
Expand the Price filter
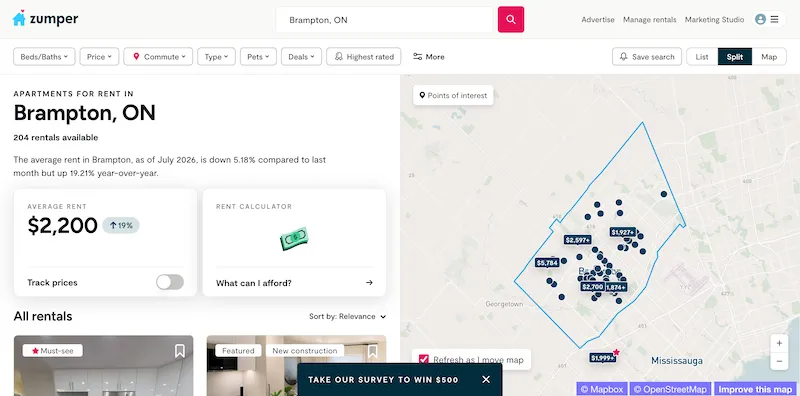[99, 57]
